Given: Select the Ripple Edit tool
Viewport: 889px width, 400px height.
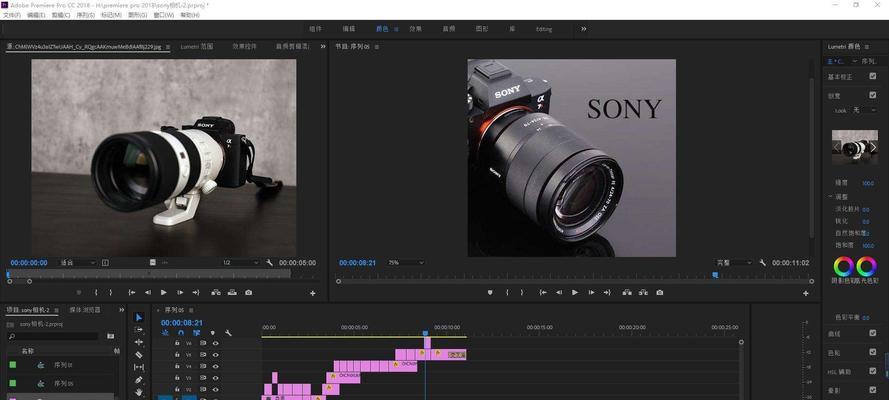Looking at the screenshot, I should [139, 342].
